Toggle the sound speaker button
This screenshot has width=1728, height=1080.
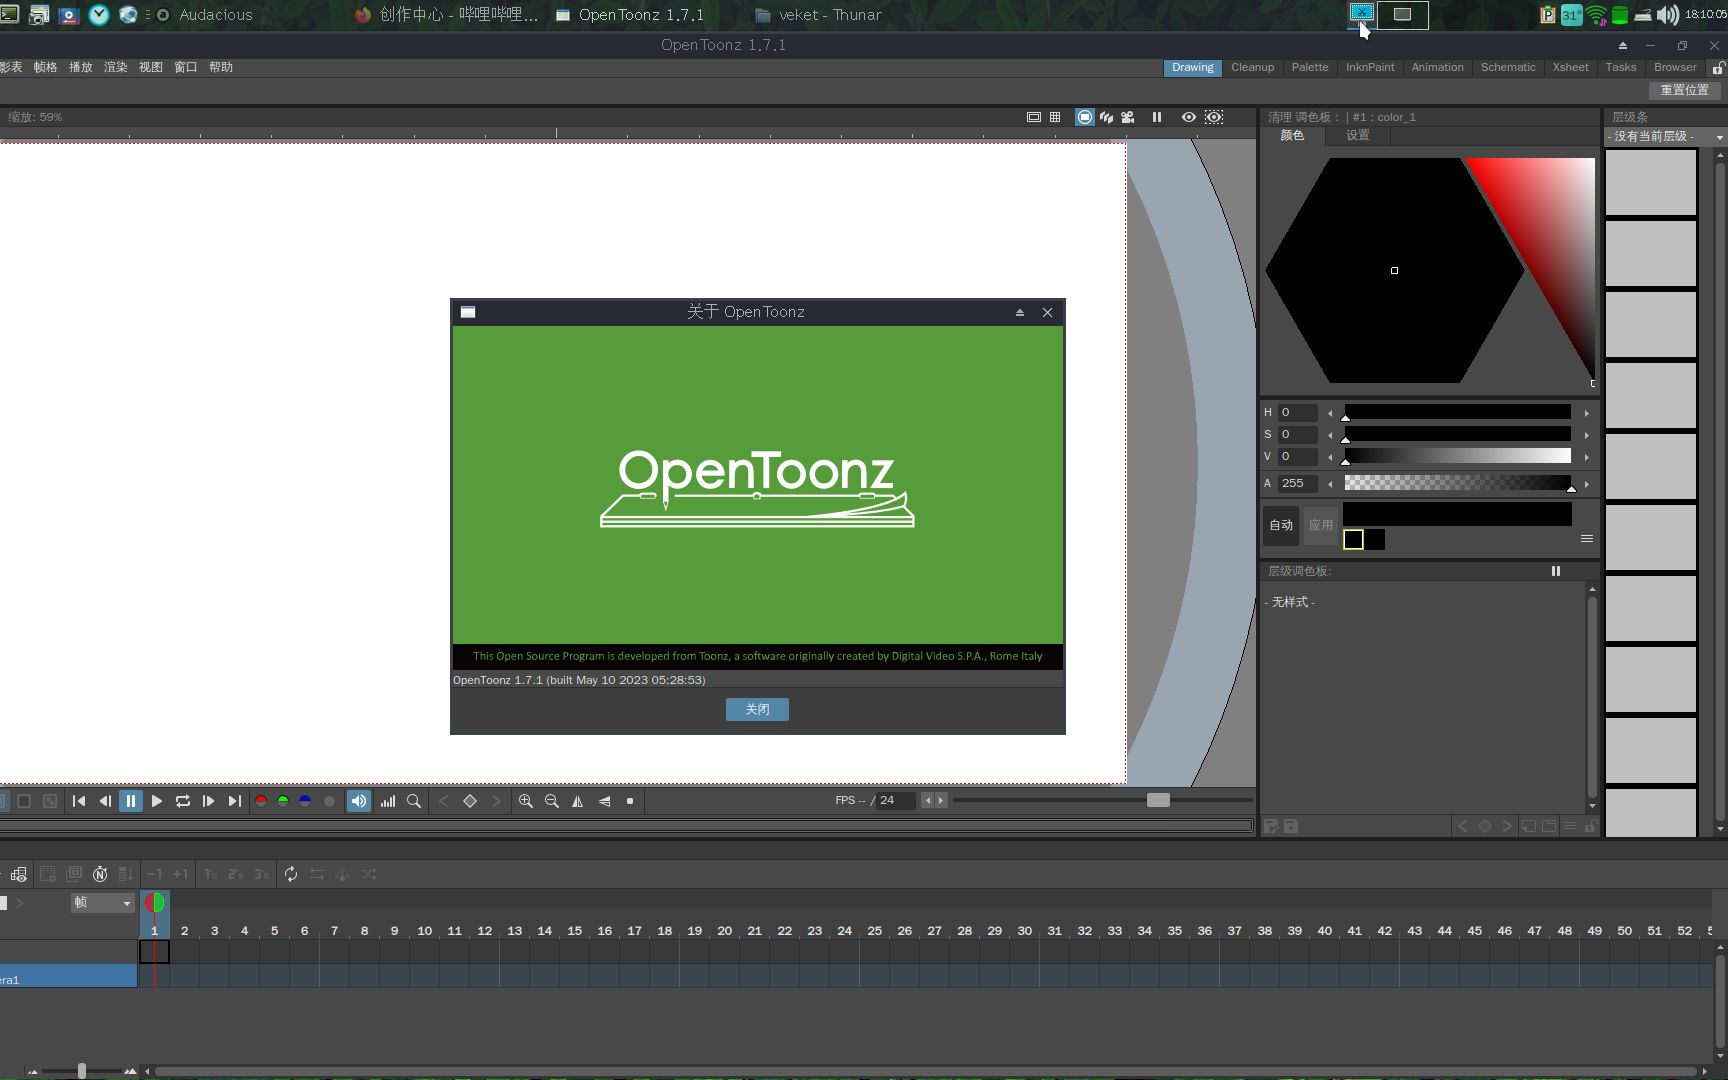(359, 801)
